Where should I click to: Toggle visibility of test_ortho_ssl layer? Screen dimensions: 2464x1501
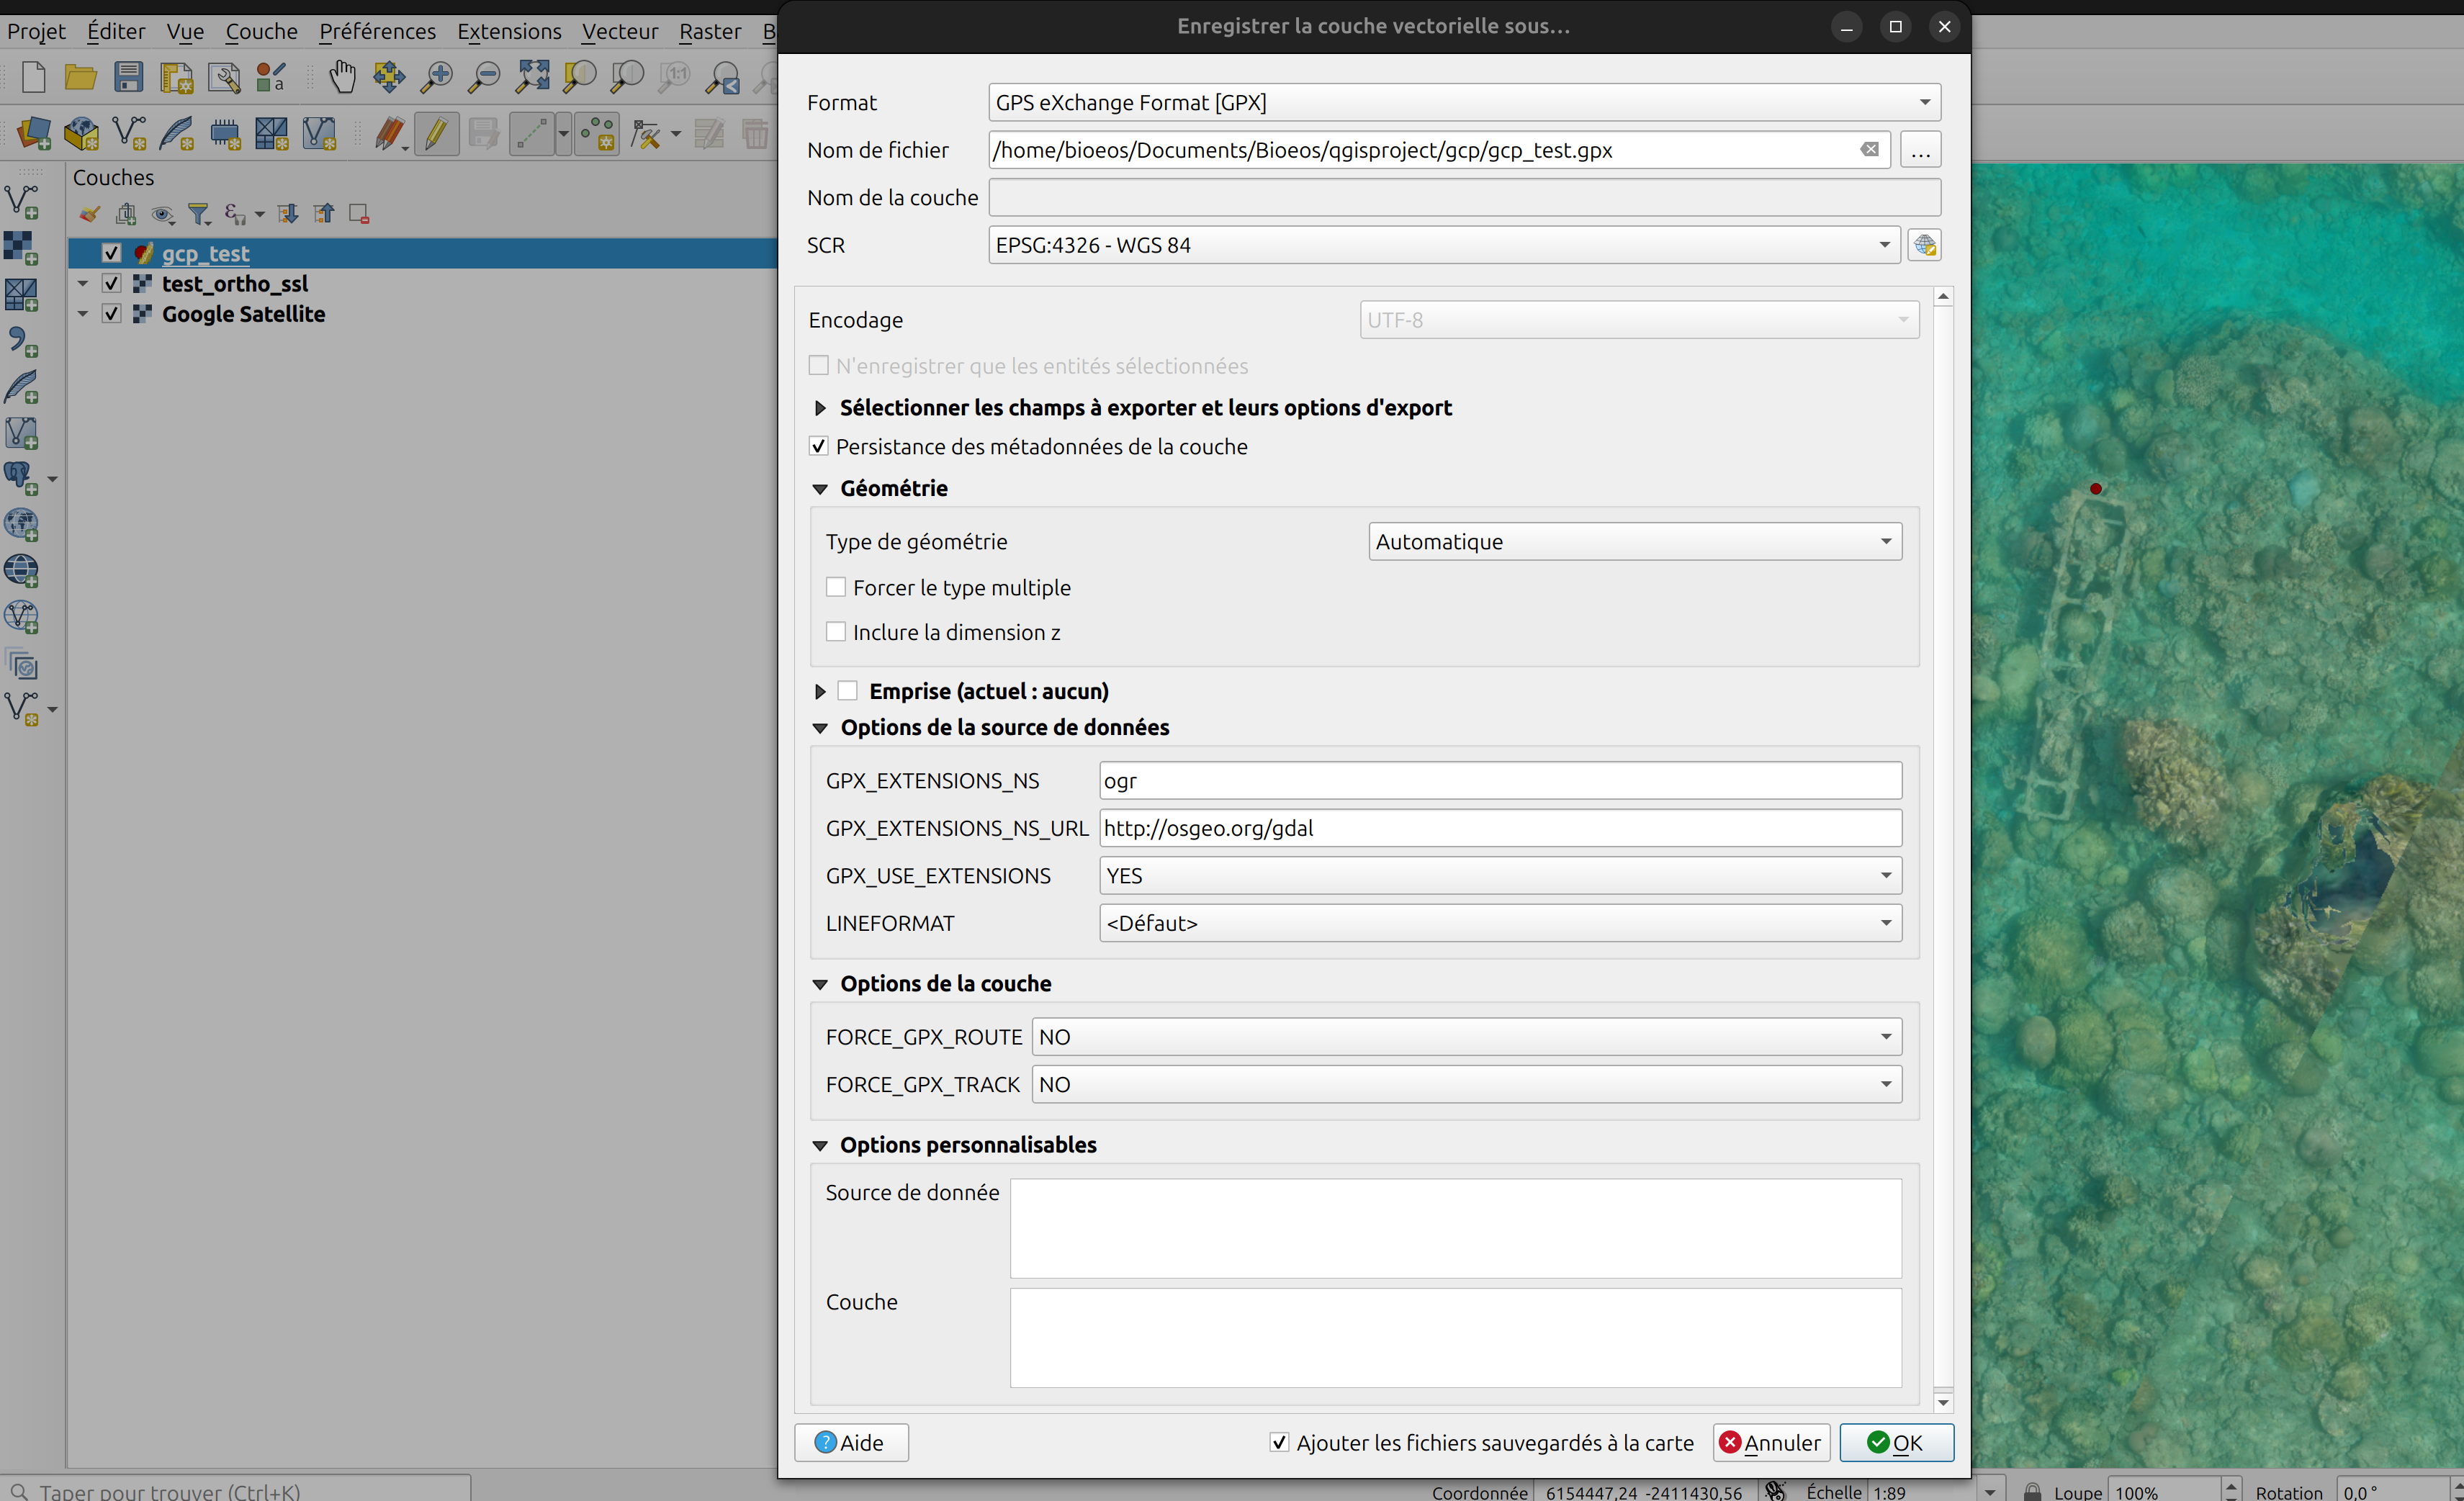[x=112, y=284]
